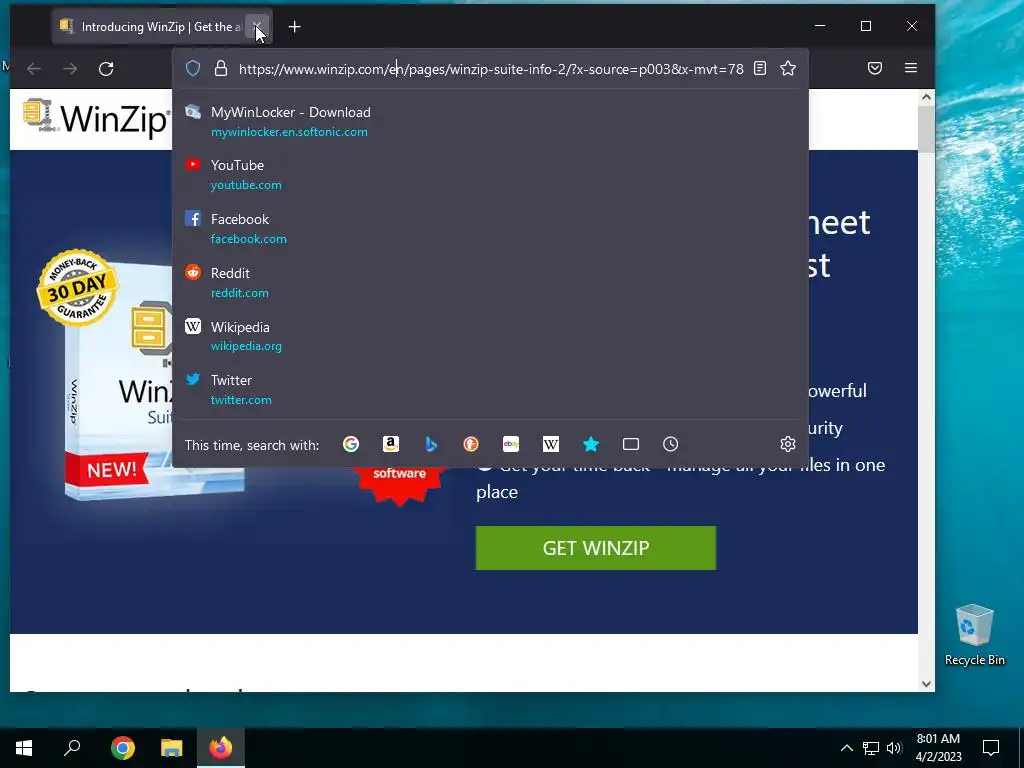Image resolution: width=1024 pixels, height=768 pixels.
Task: Show hidden system tray icons
Action: 846,748
